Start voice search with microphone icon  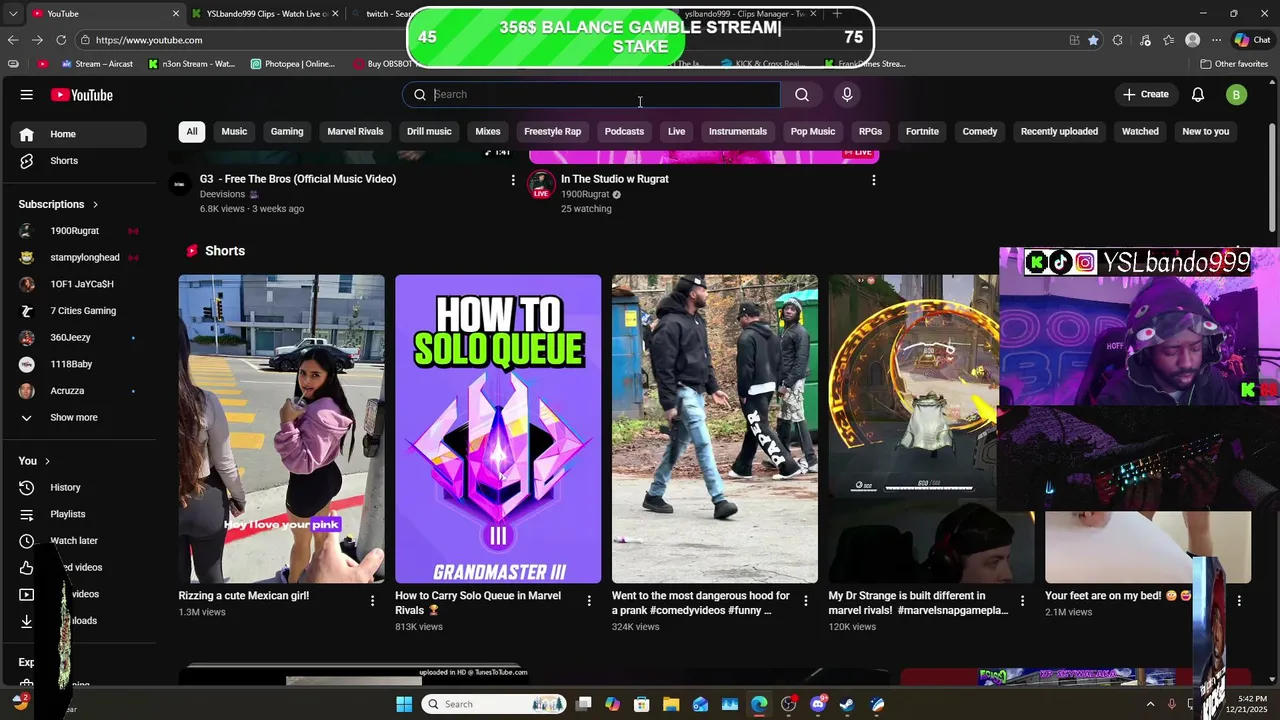coord(847,94)
